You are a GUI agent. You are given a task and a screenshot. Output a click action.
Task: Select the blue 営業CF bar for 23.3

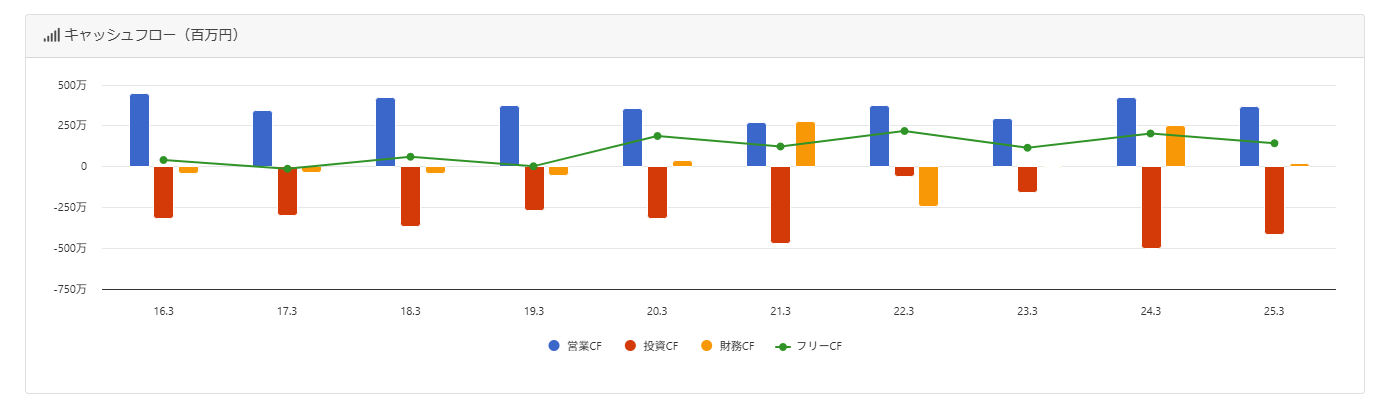(x=1002, y=143)
